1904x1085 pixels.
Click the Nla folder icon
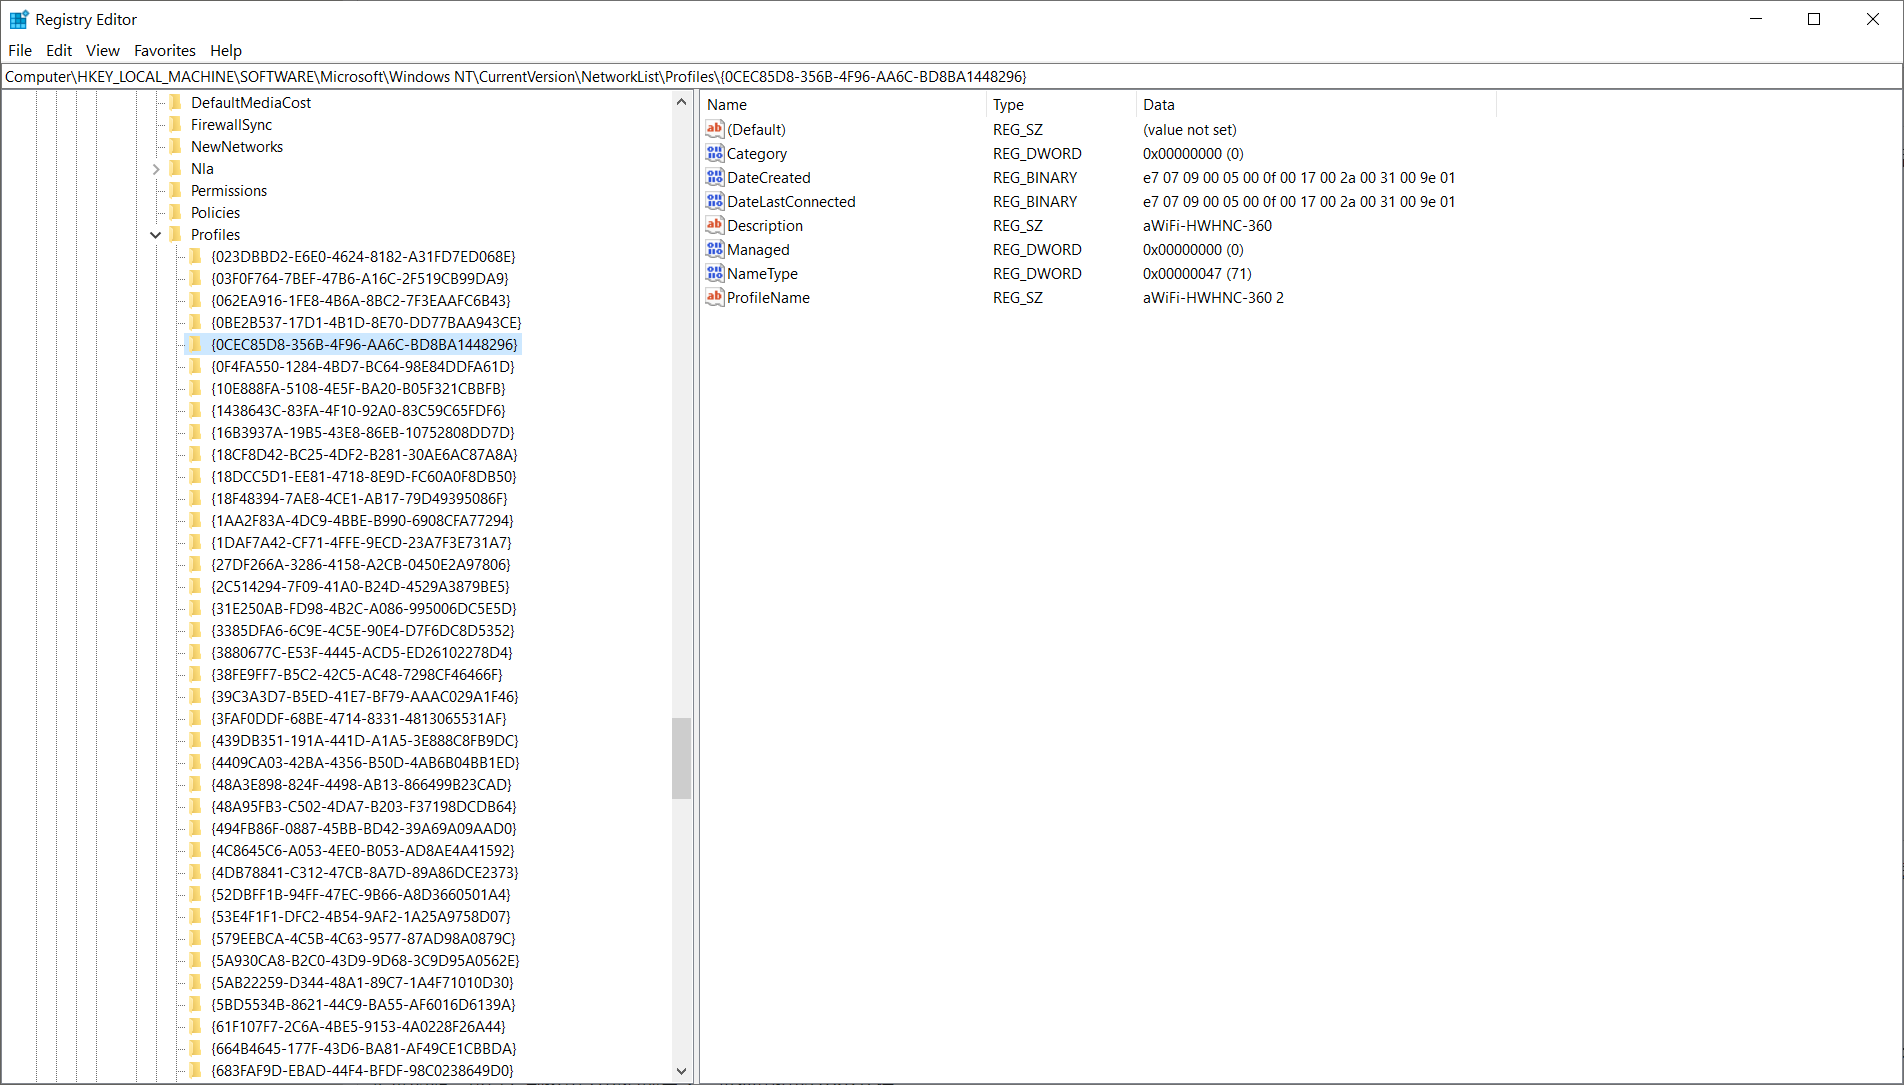(x=176, y=168)
